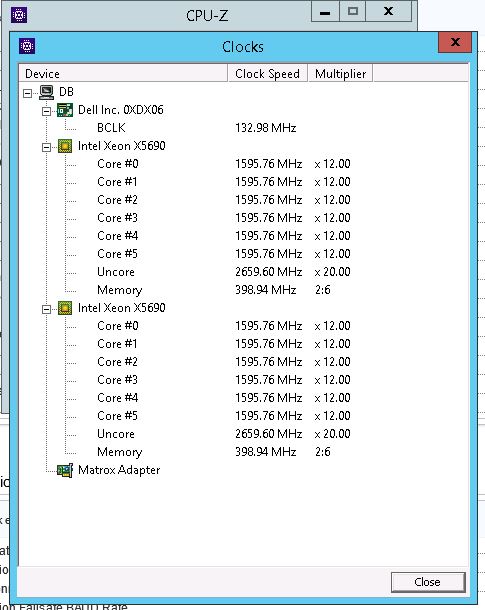The image size is (485, 610).
Task: Click the Device column header
Action: pyautogui.click(x=123, y=74)
